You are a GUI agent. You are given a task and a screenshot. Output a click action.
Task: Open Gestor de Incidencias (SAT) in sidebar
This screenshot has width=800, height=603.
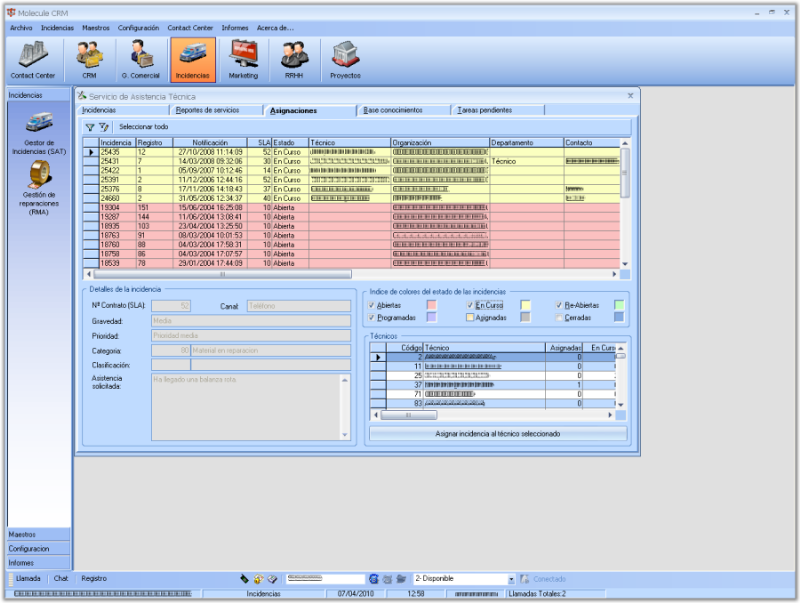click(39, 134)
